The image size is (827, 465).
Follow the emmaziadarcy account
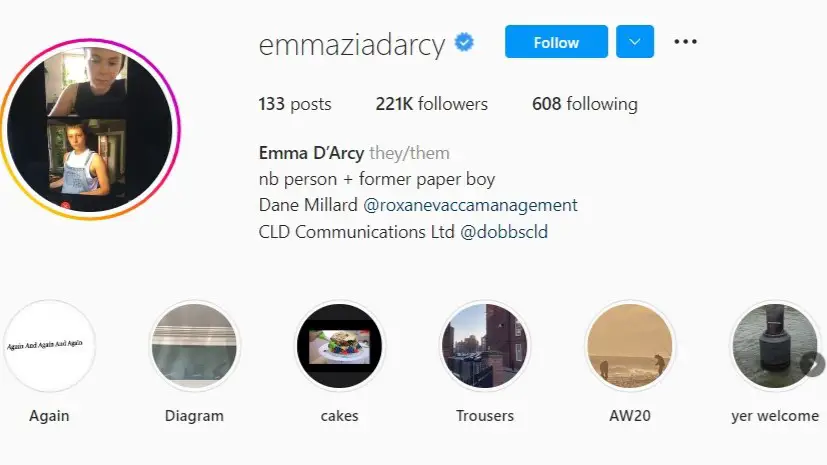pos(556,42)
